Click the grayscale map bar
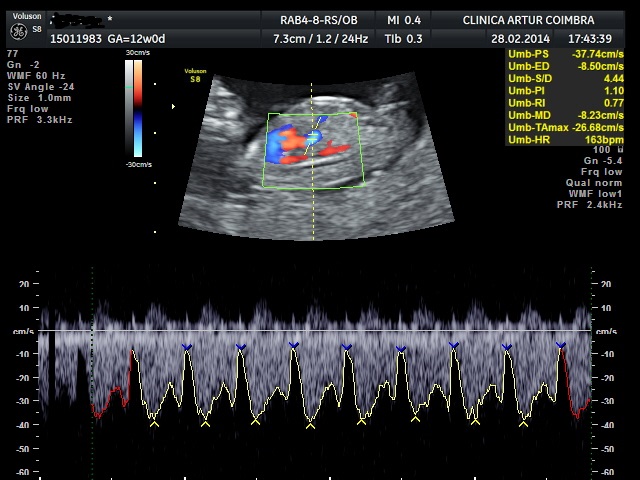The width and height of the screenshot is (640, 480). (129, 108)
